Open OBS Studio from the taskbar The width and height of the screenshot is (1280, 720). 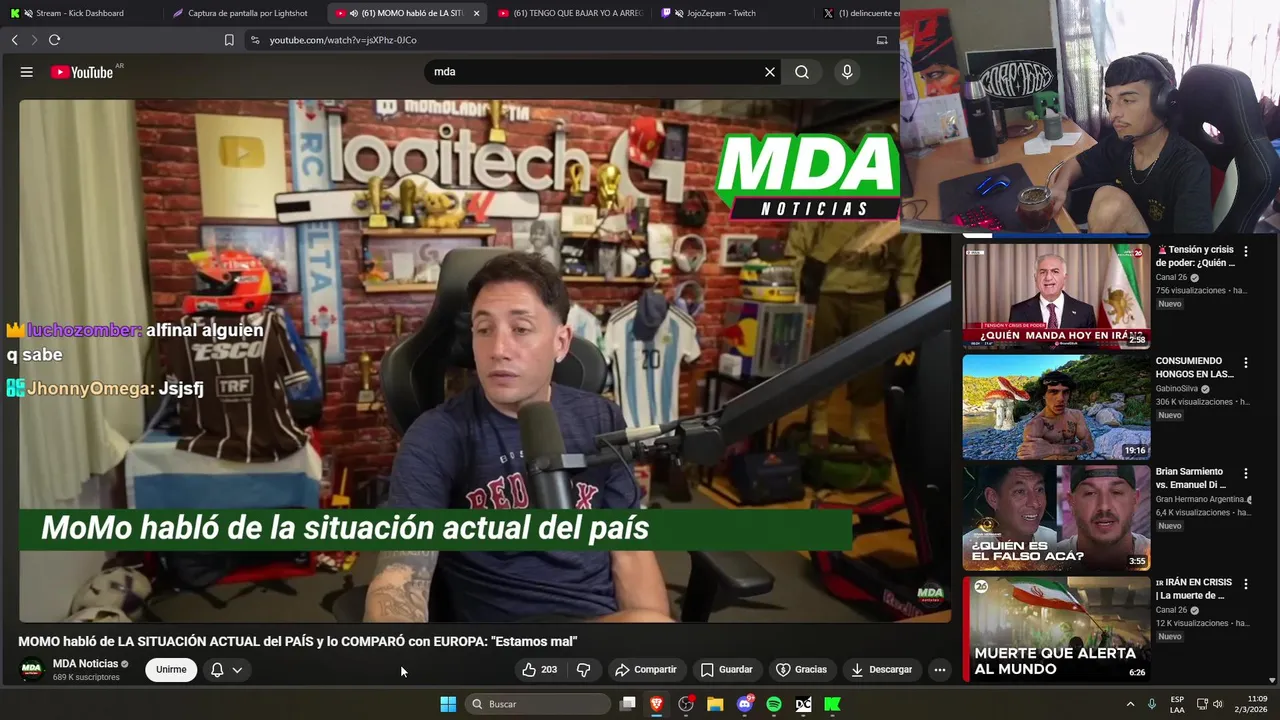tap(686, 704)
